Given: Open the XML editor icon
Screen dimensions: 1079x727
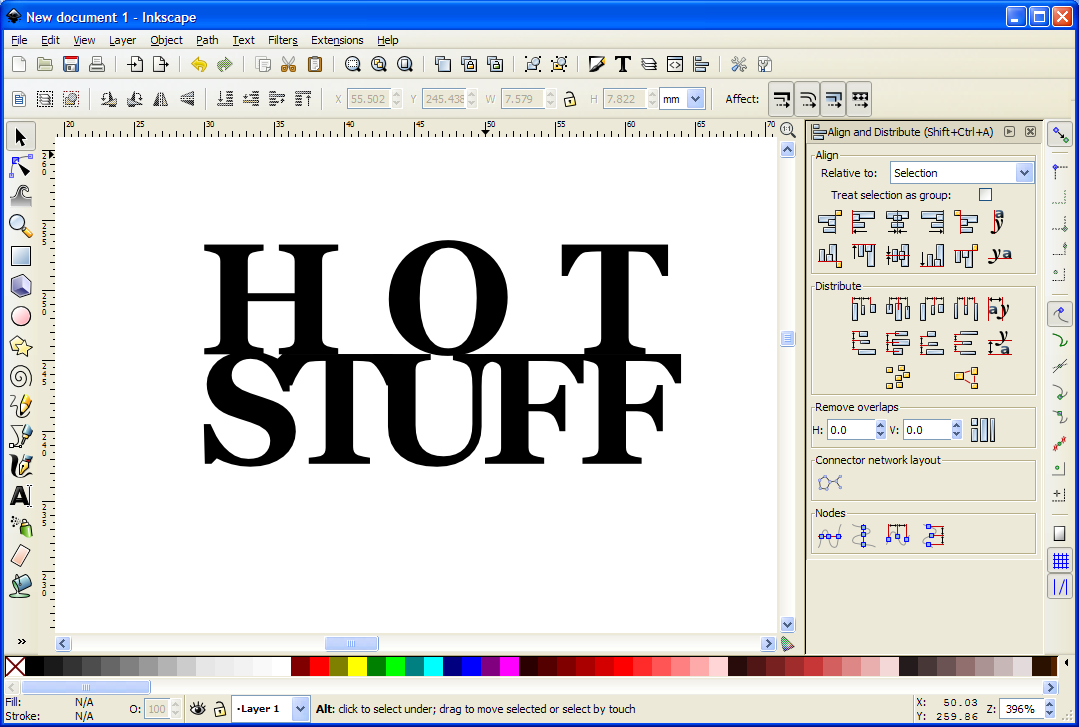Looking at the screenshot, I should click(x=675, y=64).
